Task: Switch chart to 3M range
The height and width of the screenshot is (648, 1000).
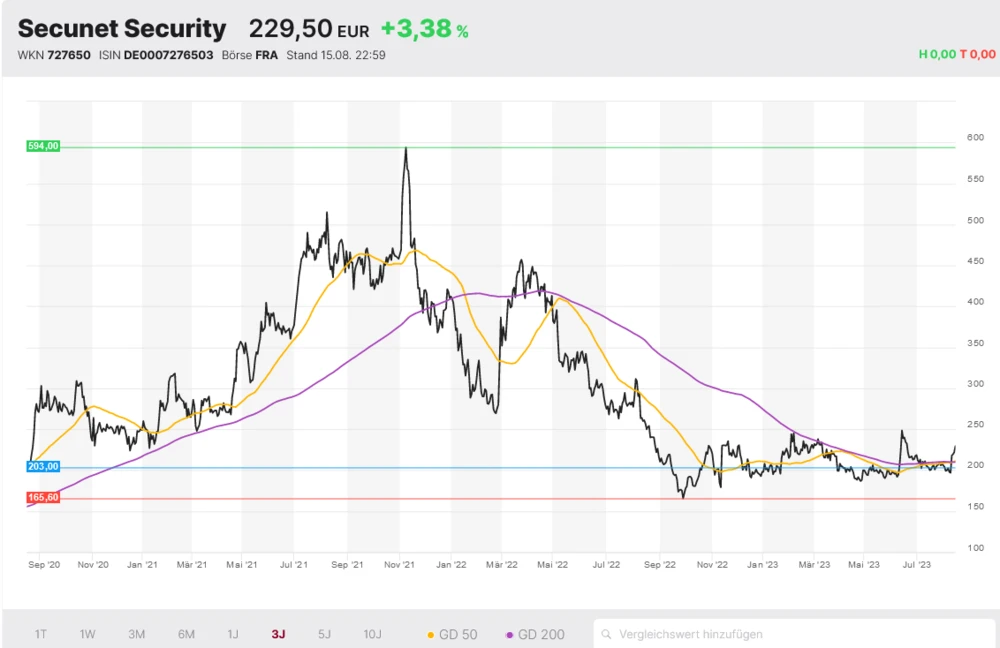Action: pos(136,634)
